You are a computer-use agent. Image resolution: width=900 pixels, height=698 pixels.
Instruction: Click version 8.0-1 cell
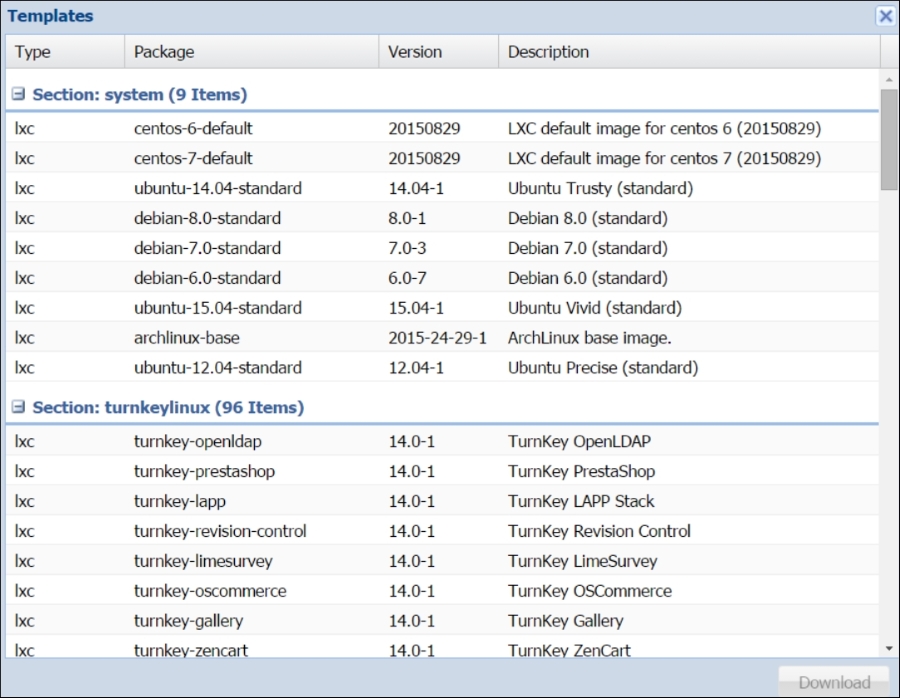pos(407,218)
